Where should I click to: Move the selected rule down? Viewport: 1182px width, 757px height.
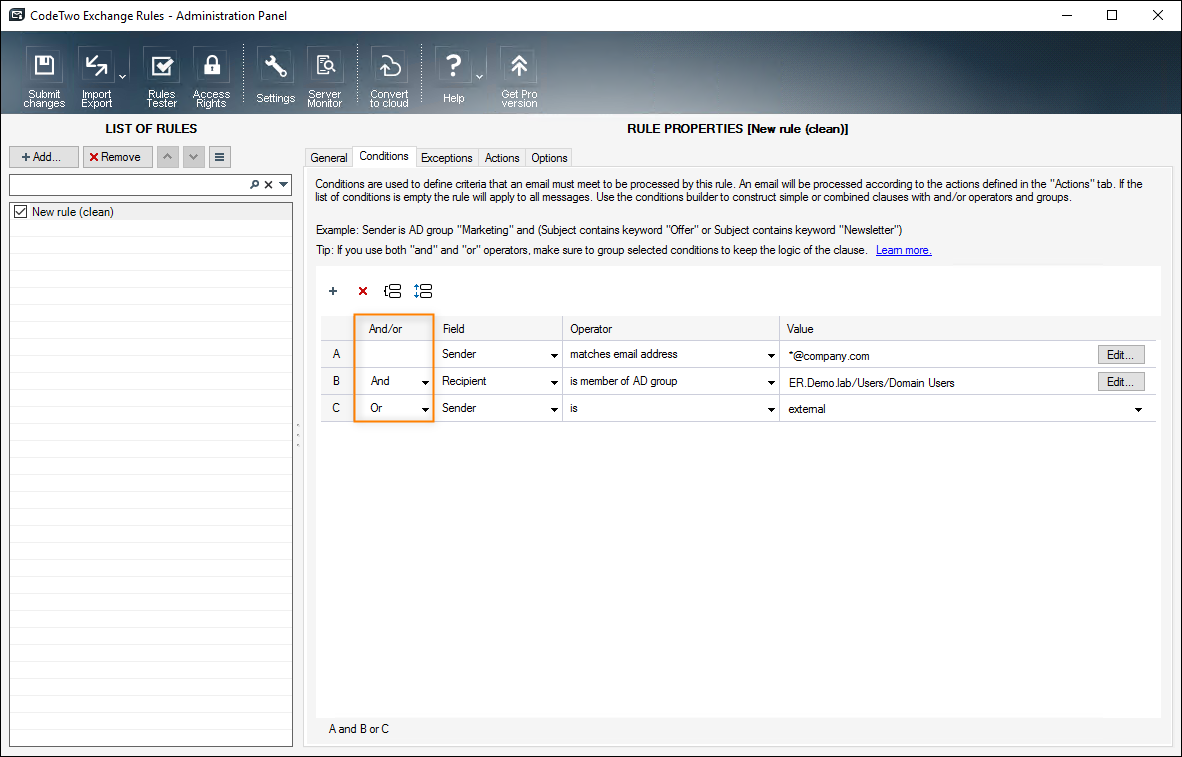tap(194, 157)
